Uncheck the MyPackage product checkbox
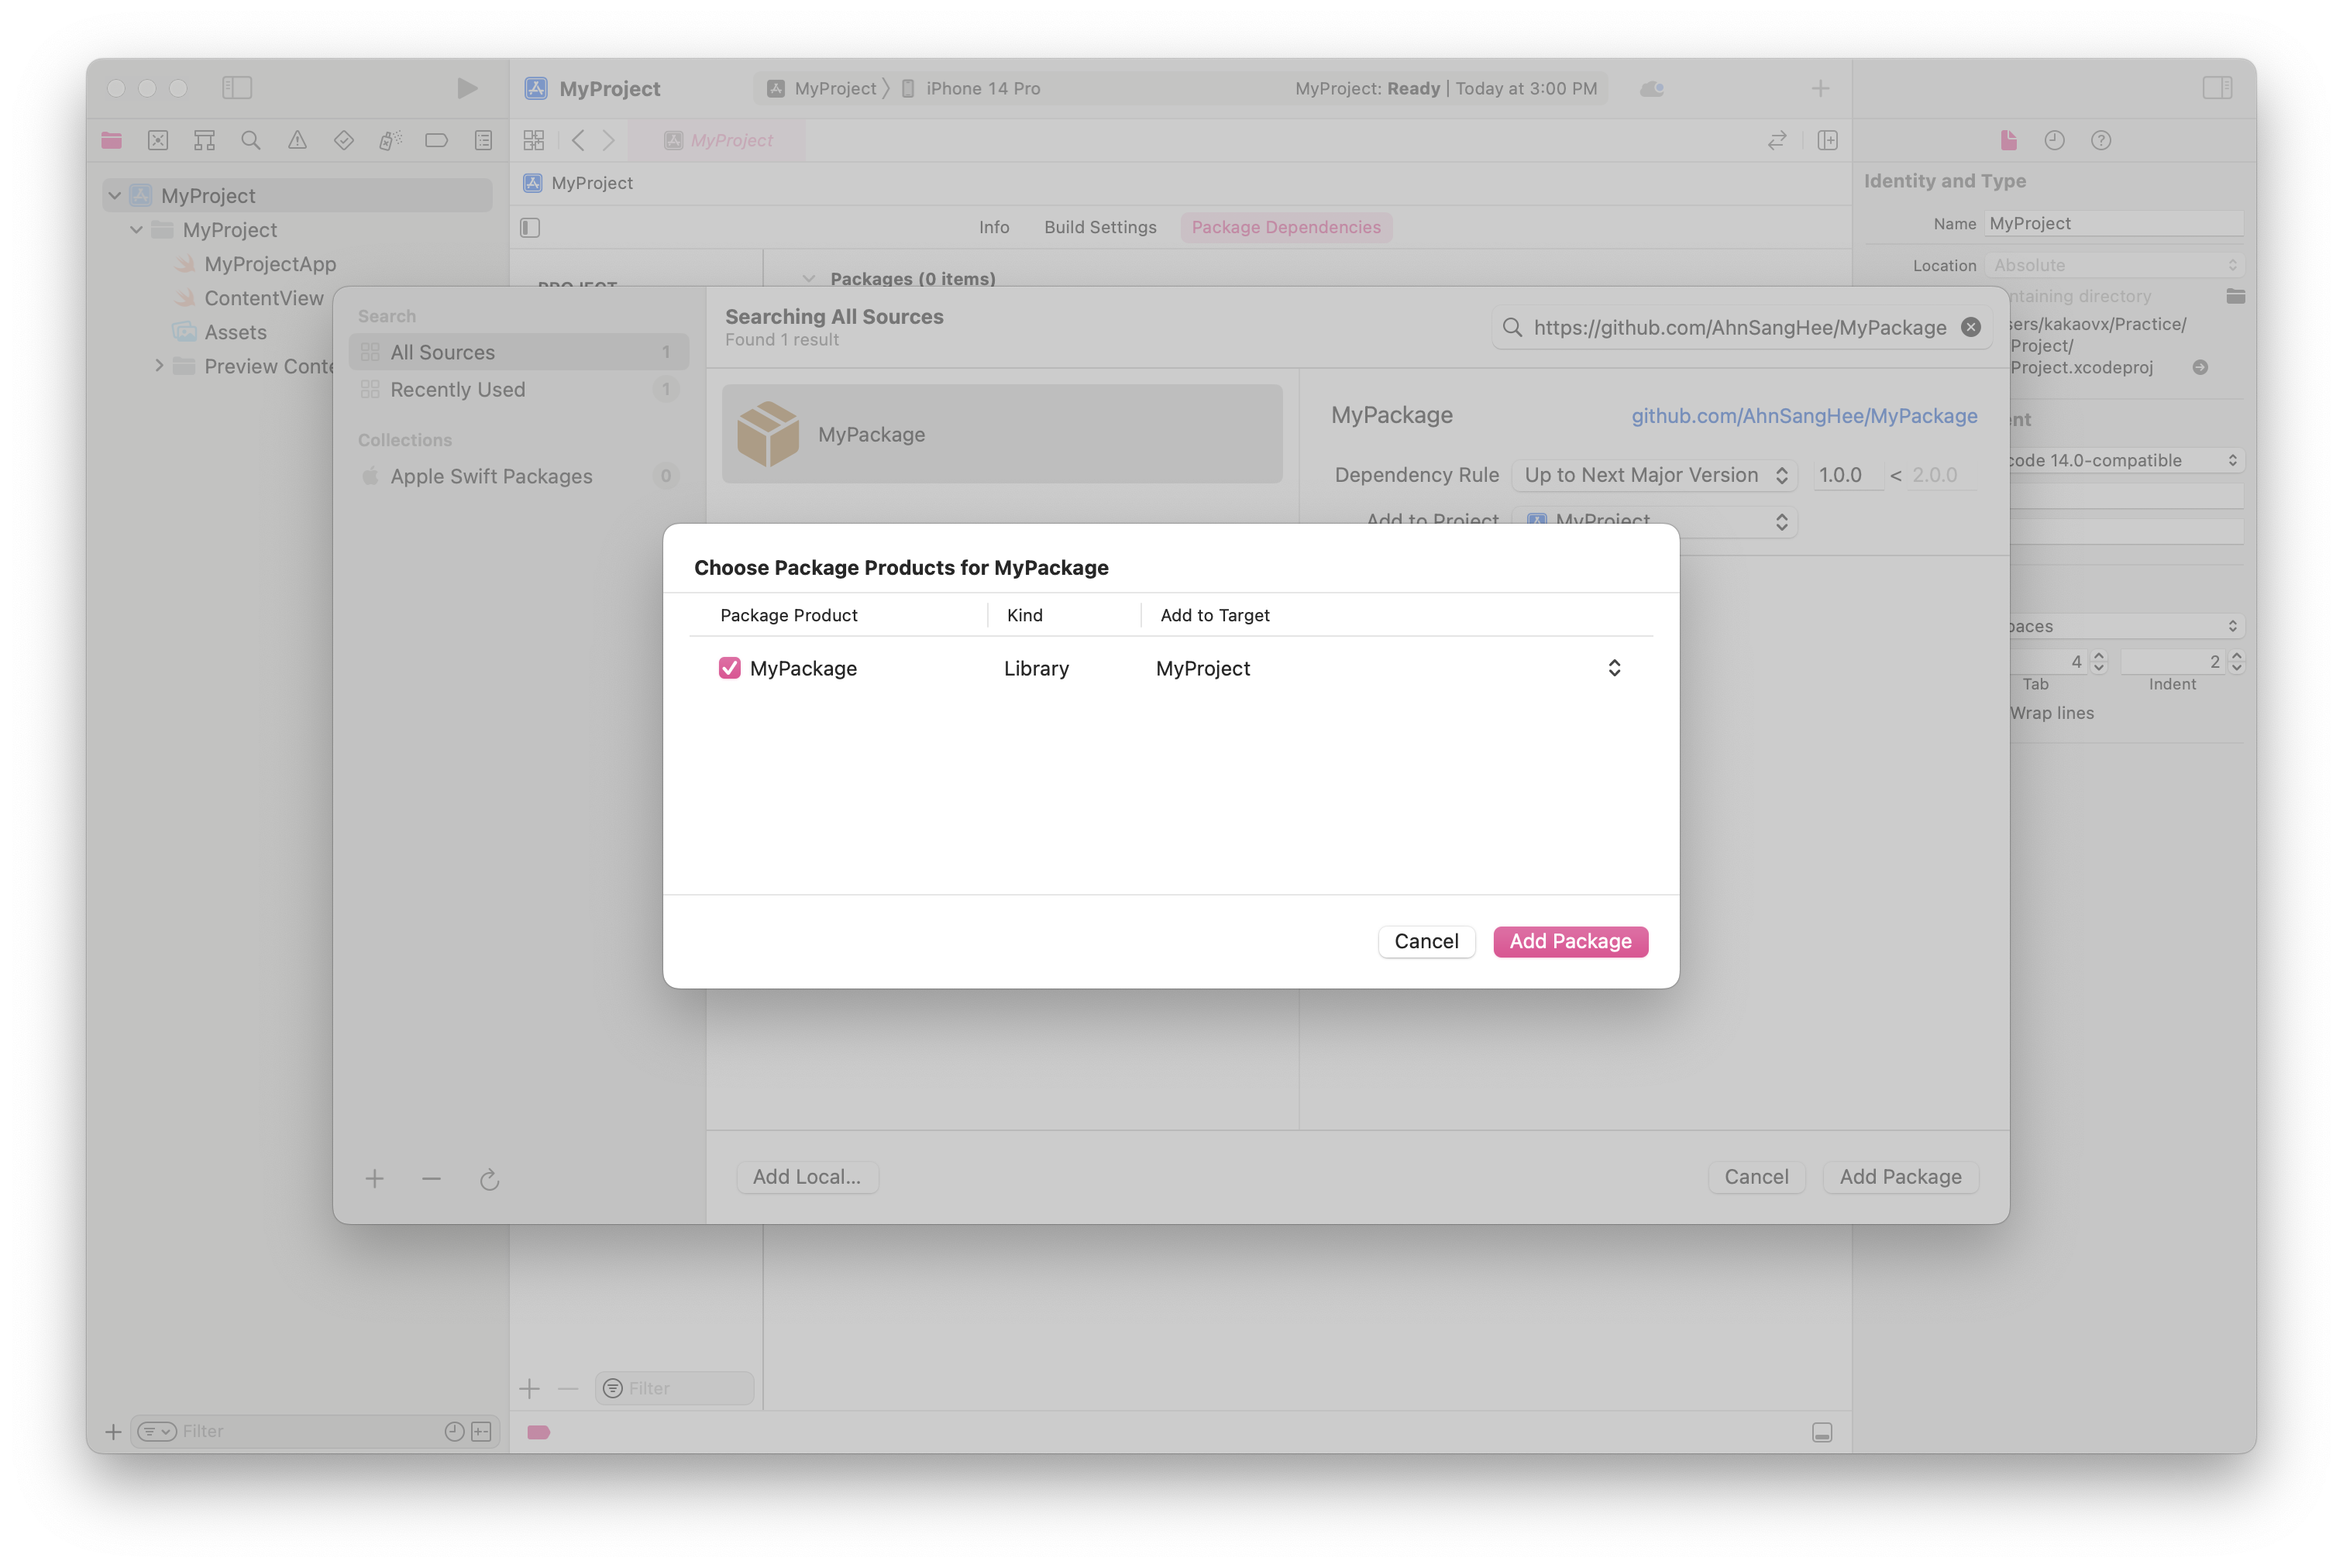 coord(730,668)
